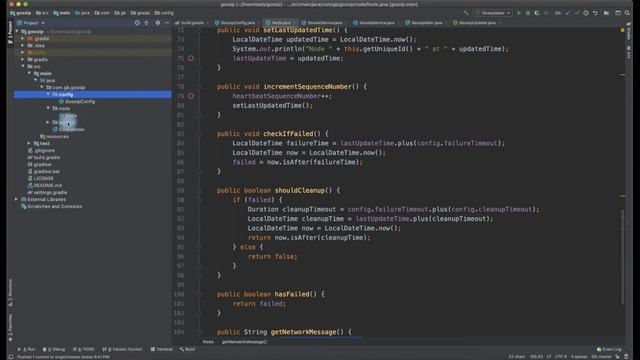Open settings.gradle file
640x360 pixels.
click(47, 192)
